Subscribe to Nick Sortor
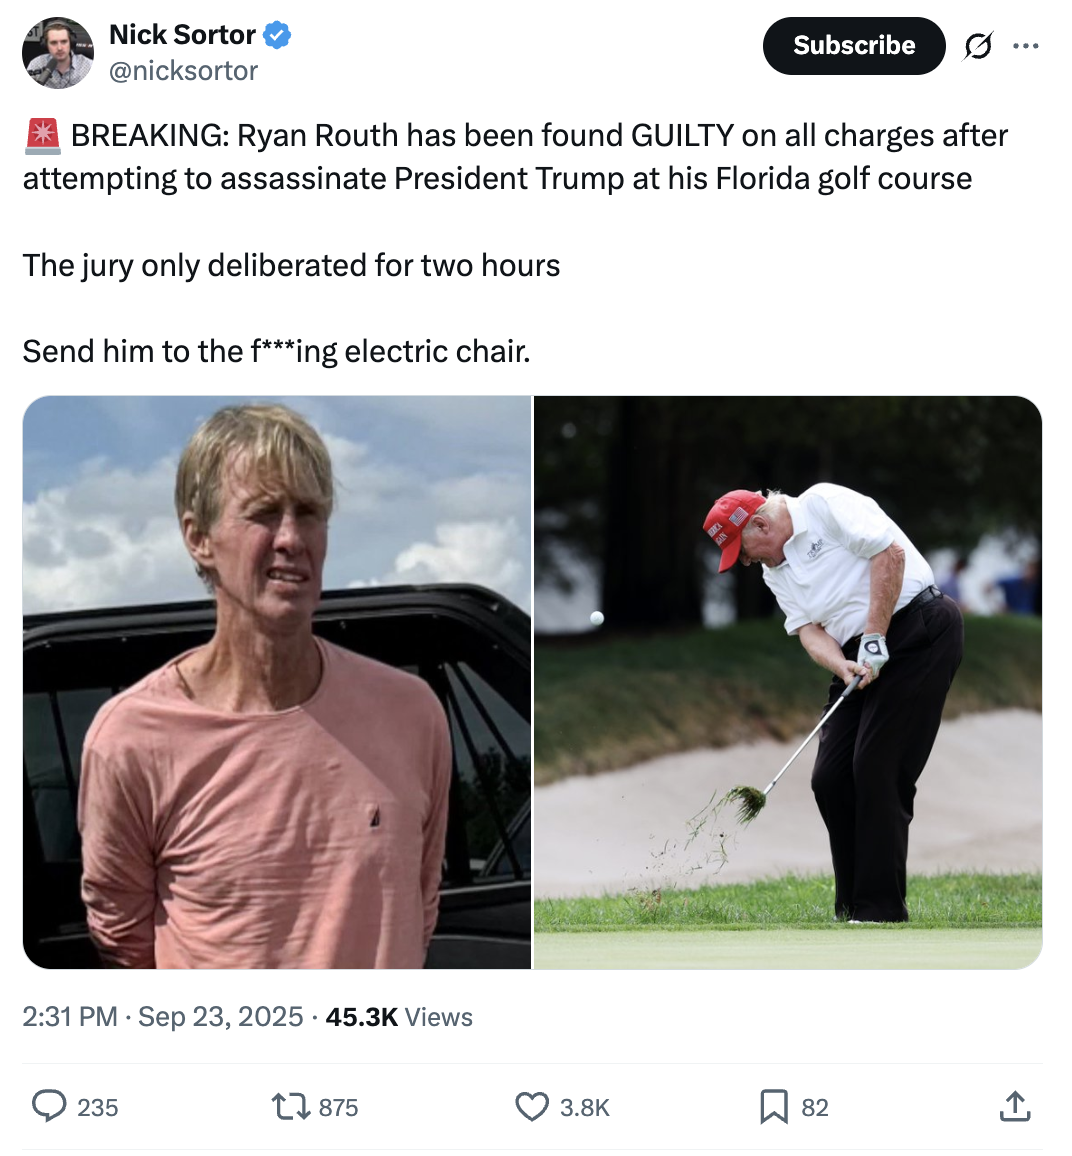The width and height of the screenshot is (1072, 1156). (854, 46)
